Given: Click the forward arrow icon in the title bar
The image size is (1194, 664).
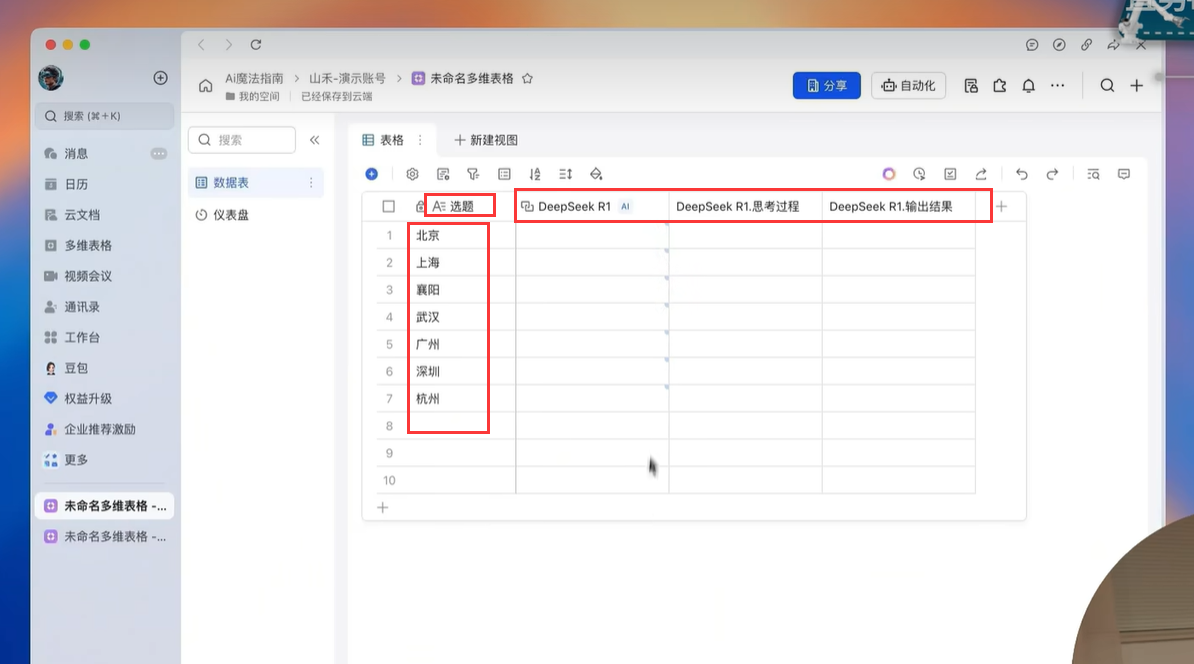Looking at the screenshot, I should 1113,45.
